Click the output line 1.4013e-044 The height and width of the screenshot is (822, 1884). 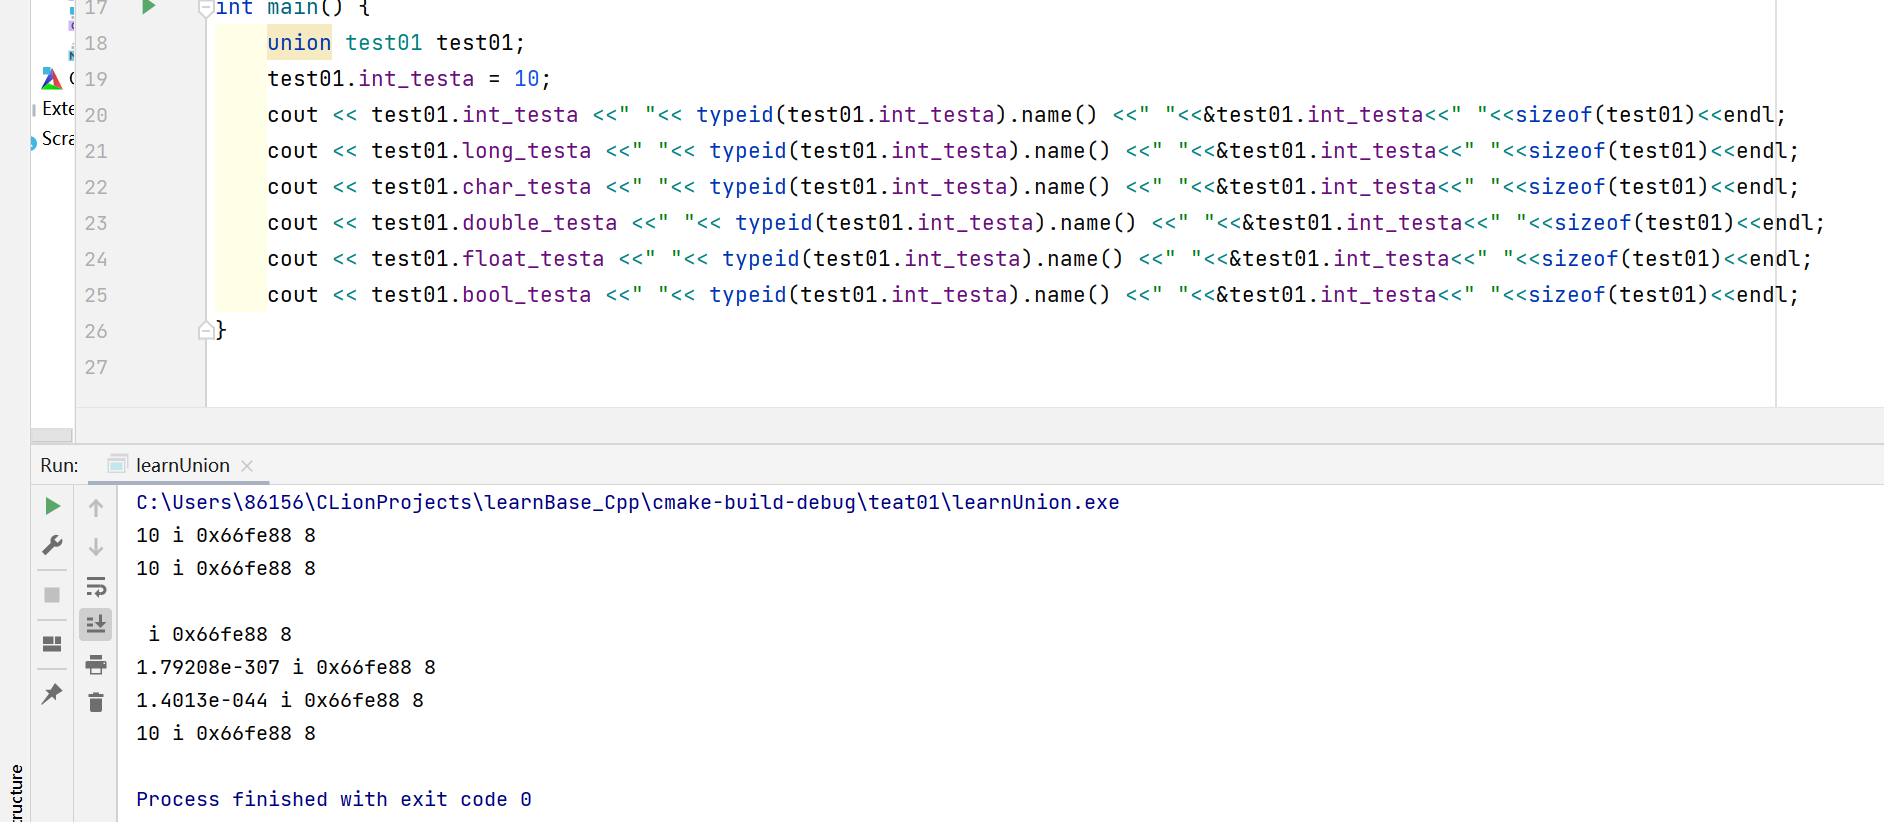[x=280, y=700]
